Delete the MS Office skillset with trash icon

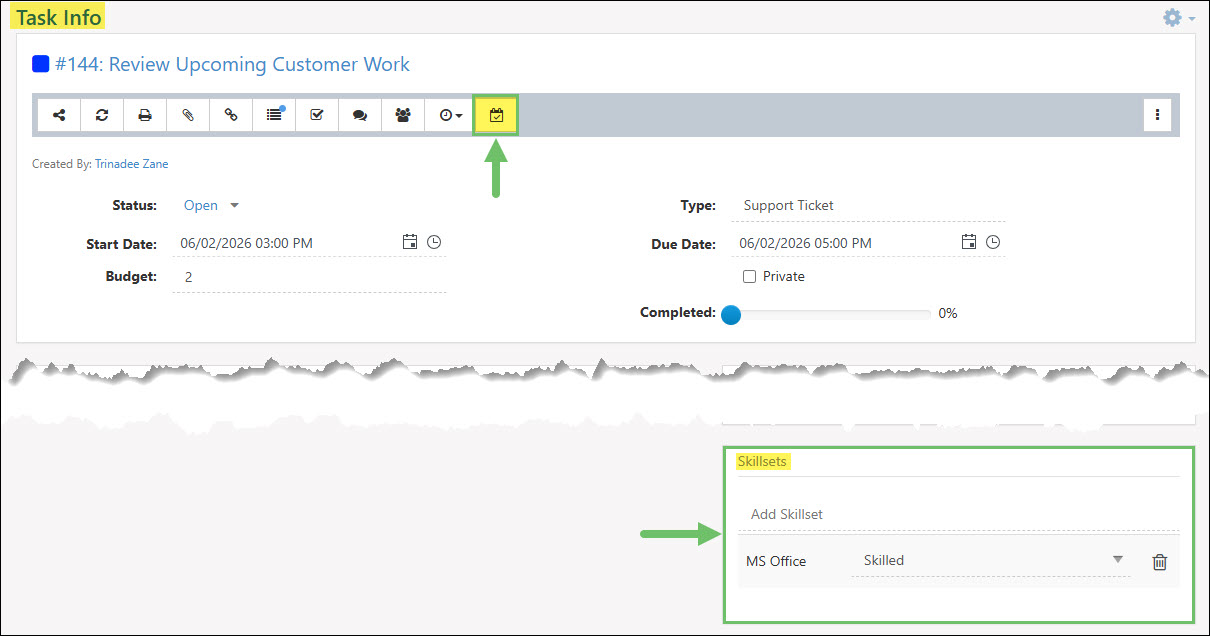click(1159, 562)
